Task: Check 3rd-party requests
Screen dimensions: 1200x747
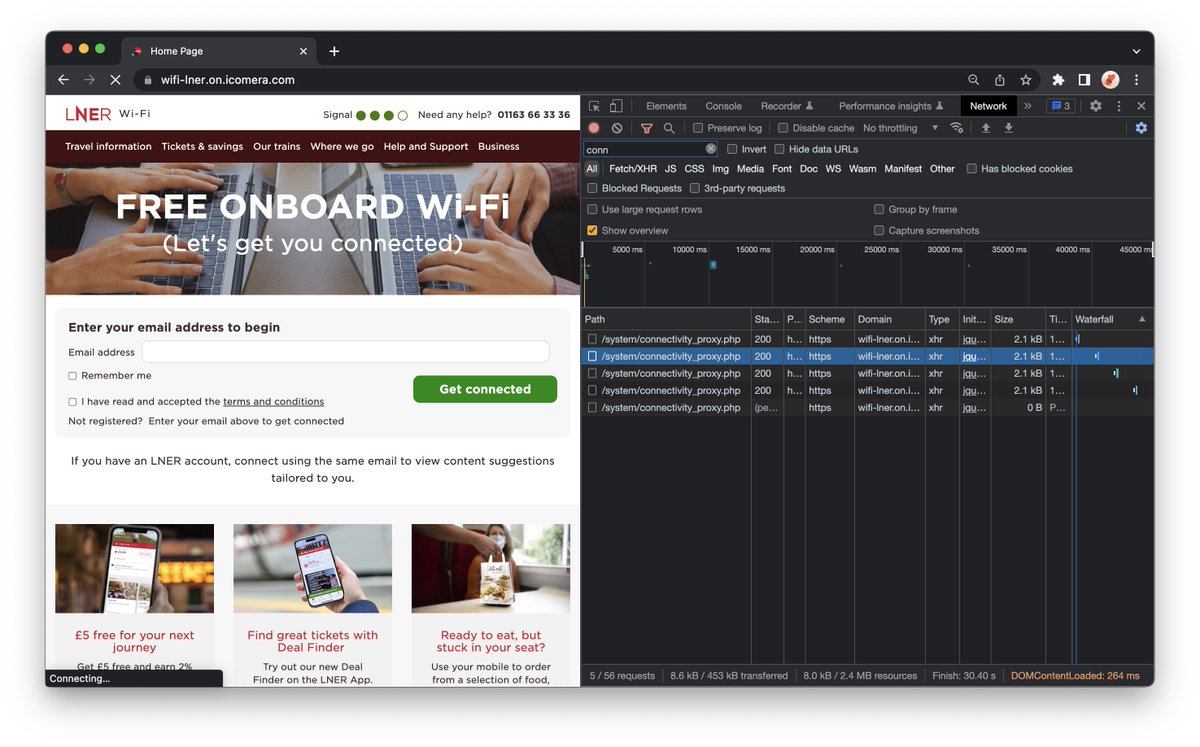Action: 695,188
